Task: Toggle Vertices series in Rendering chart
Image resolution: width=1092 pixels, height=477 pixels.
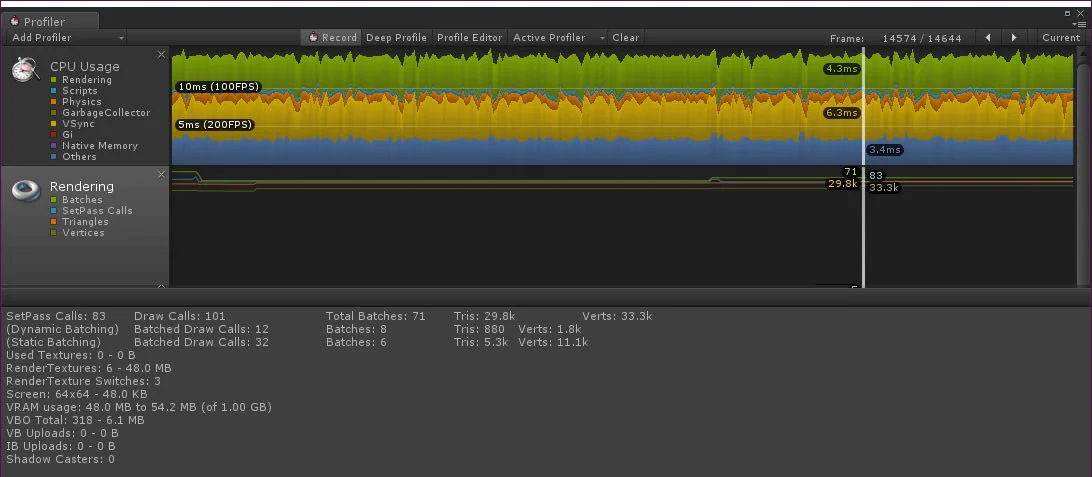Action: (x=54, y=233)
